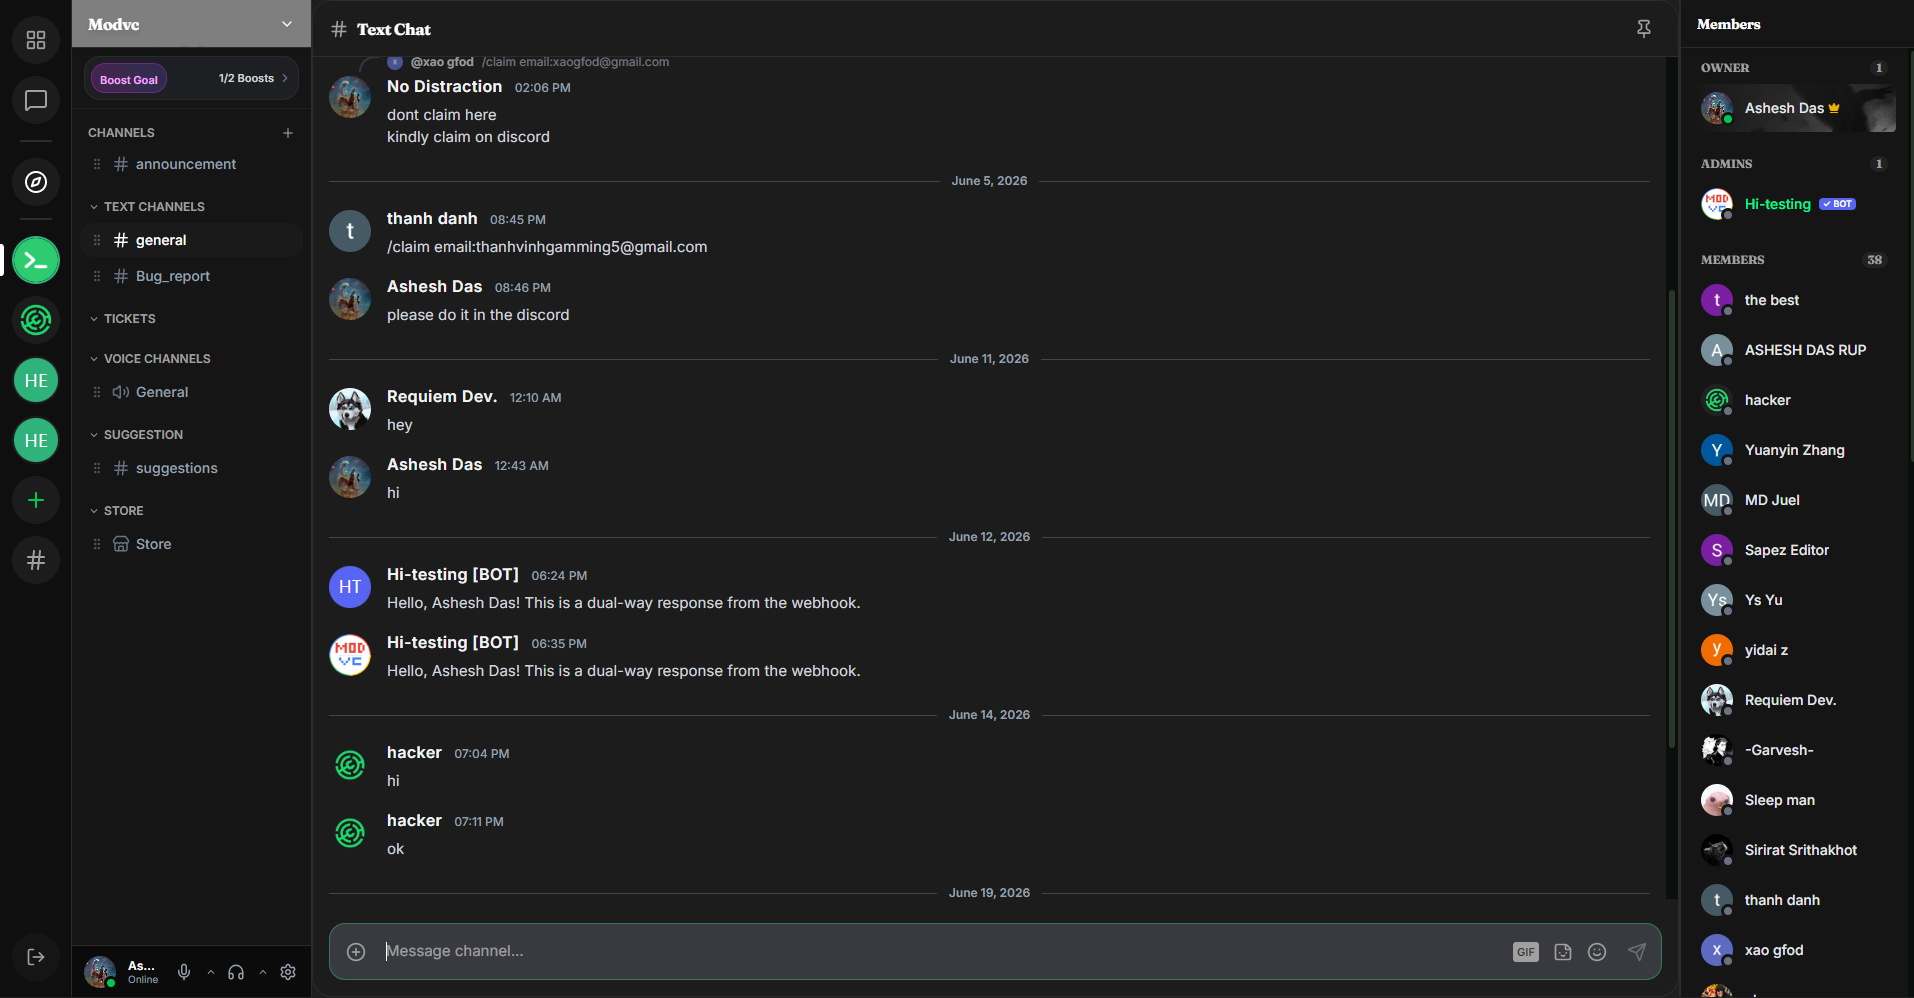
Task: Open the suggestions channel
Action: click(x=191, y=468)
